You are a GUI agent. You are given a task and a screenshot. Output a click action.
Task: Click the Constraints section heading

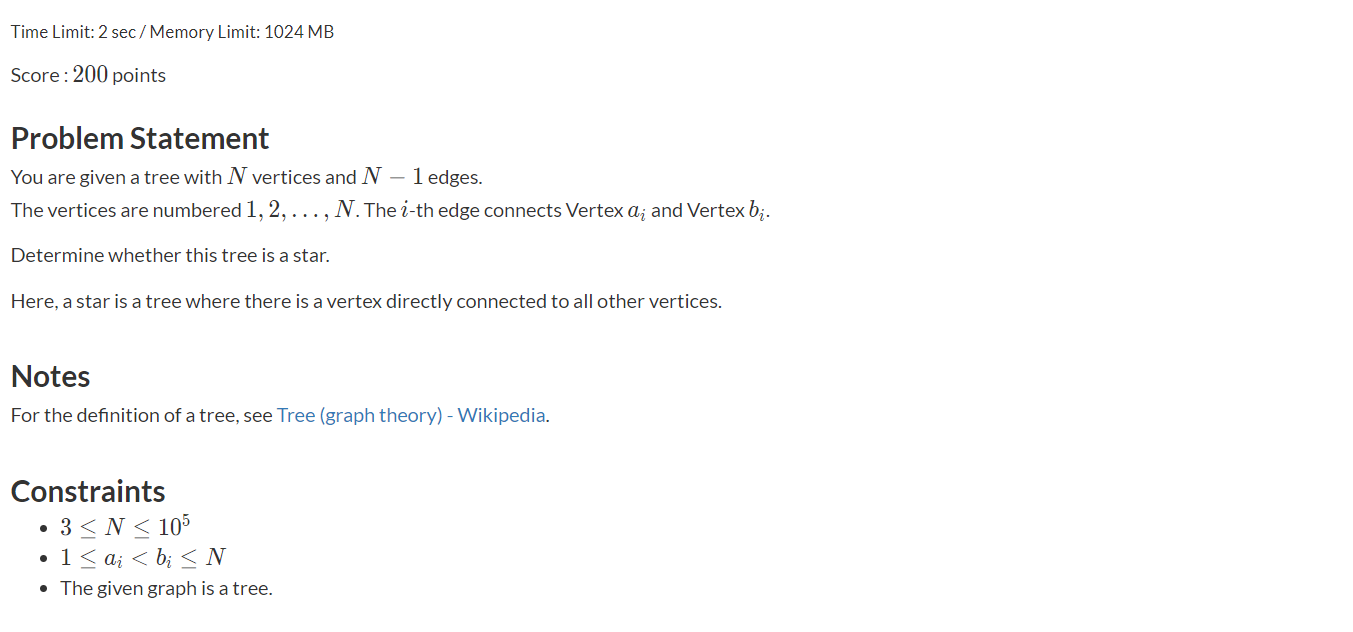(x=88, y=491)
